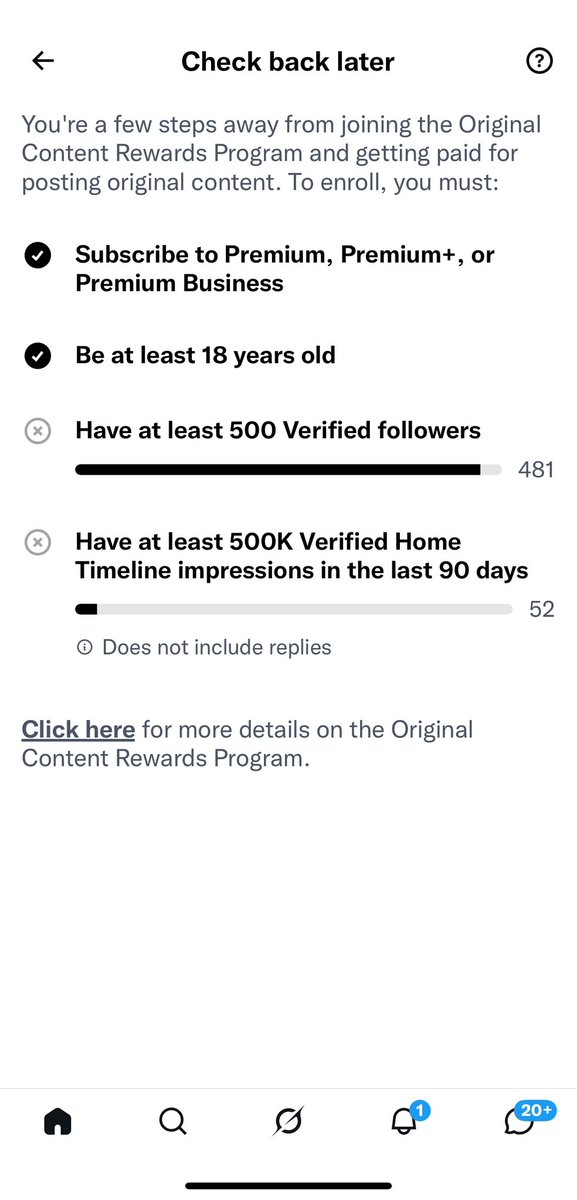Tap the 'Check back later' title
Screen dimensions: 577x1200
coord(288,61)
